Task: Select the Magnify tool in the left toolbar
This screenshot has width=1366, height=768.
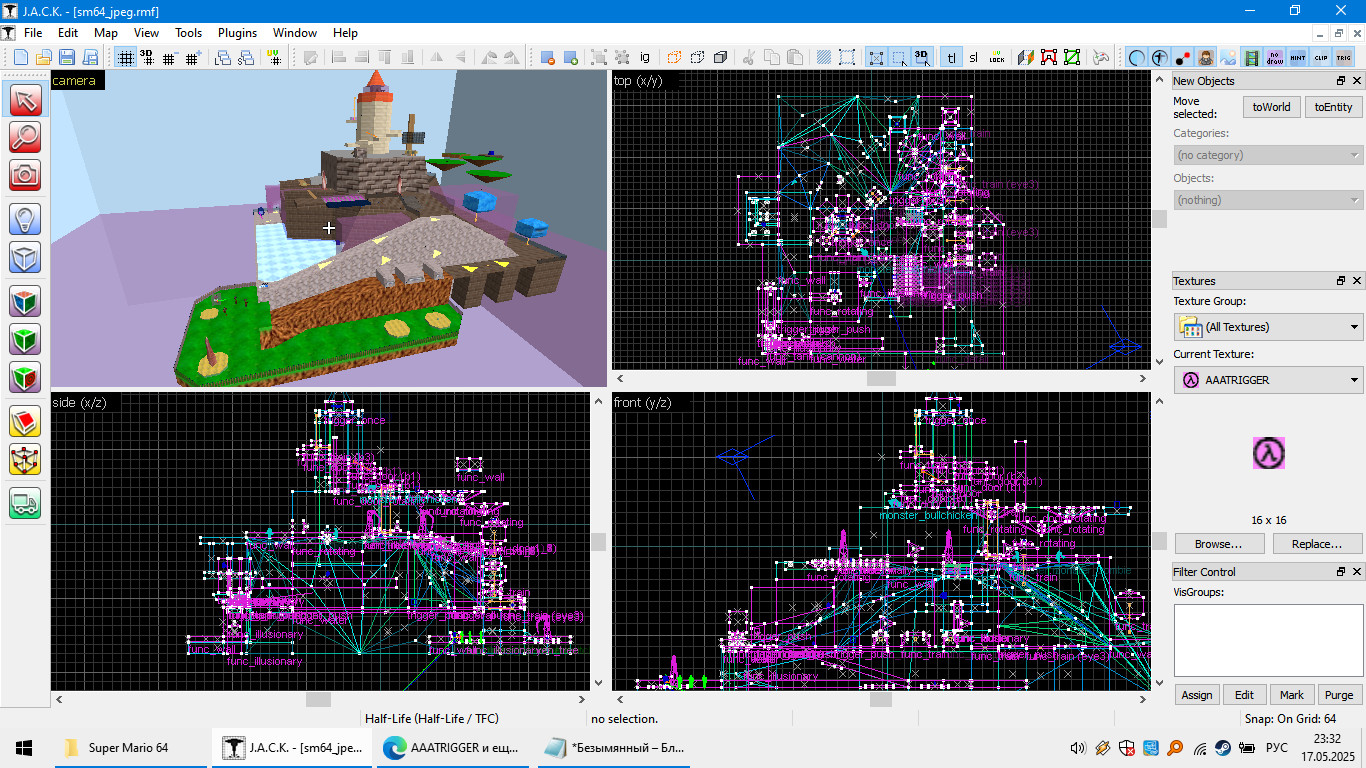Action: click(x=24, y=139)
